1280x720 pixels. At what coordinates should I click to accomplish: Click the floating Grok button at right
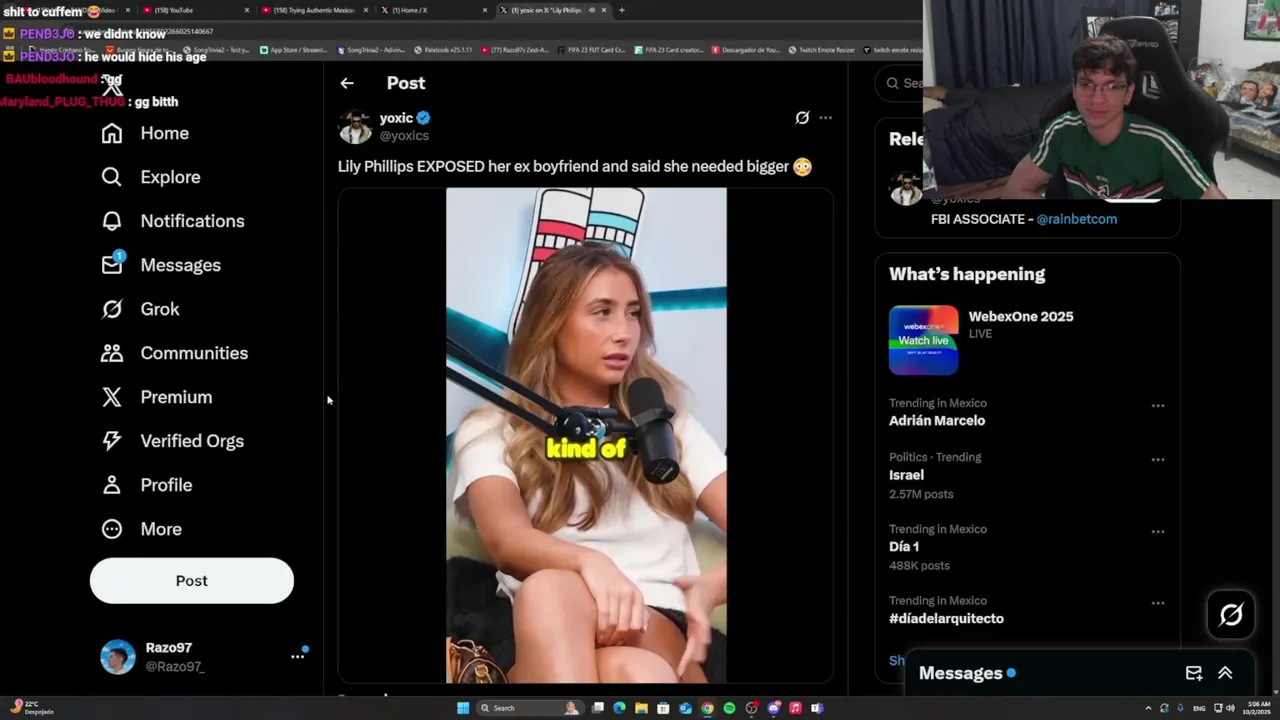coord(1231,615)
